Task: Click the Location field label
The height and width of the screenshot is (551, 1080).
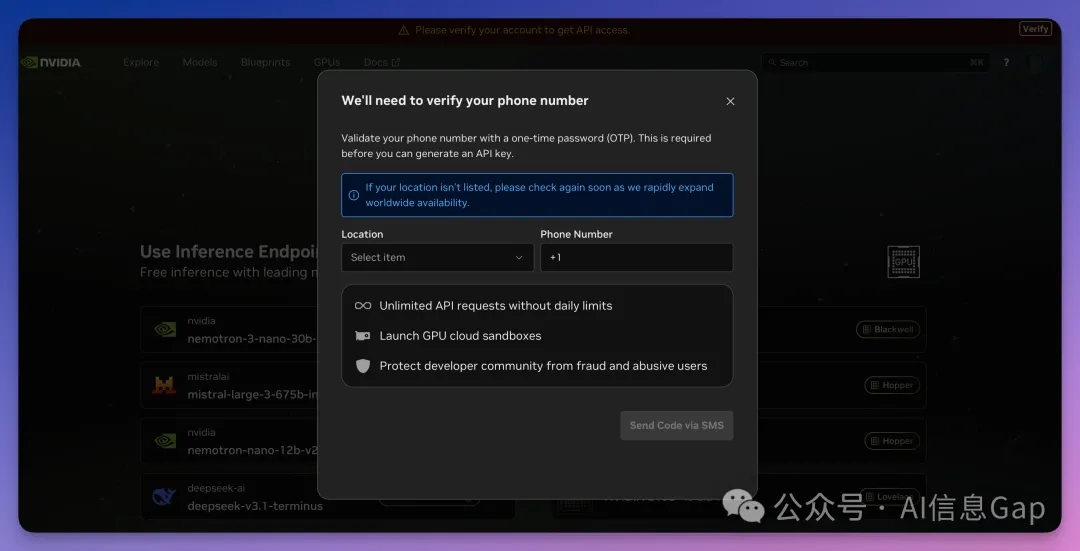Action: pos(362,234)
